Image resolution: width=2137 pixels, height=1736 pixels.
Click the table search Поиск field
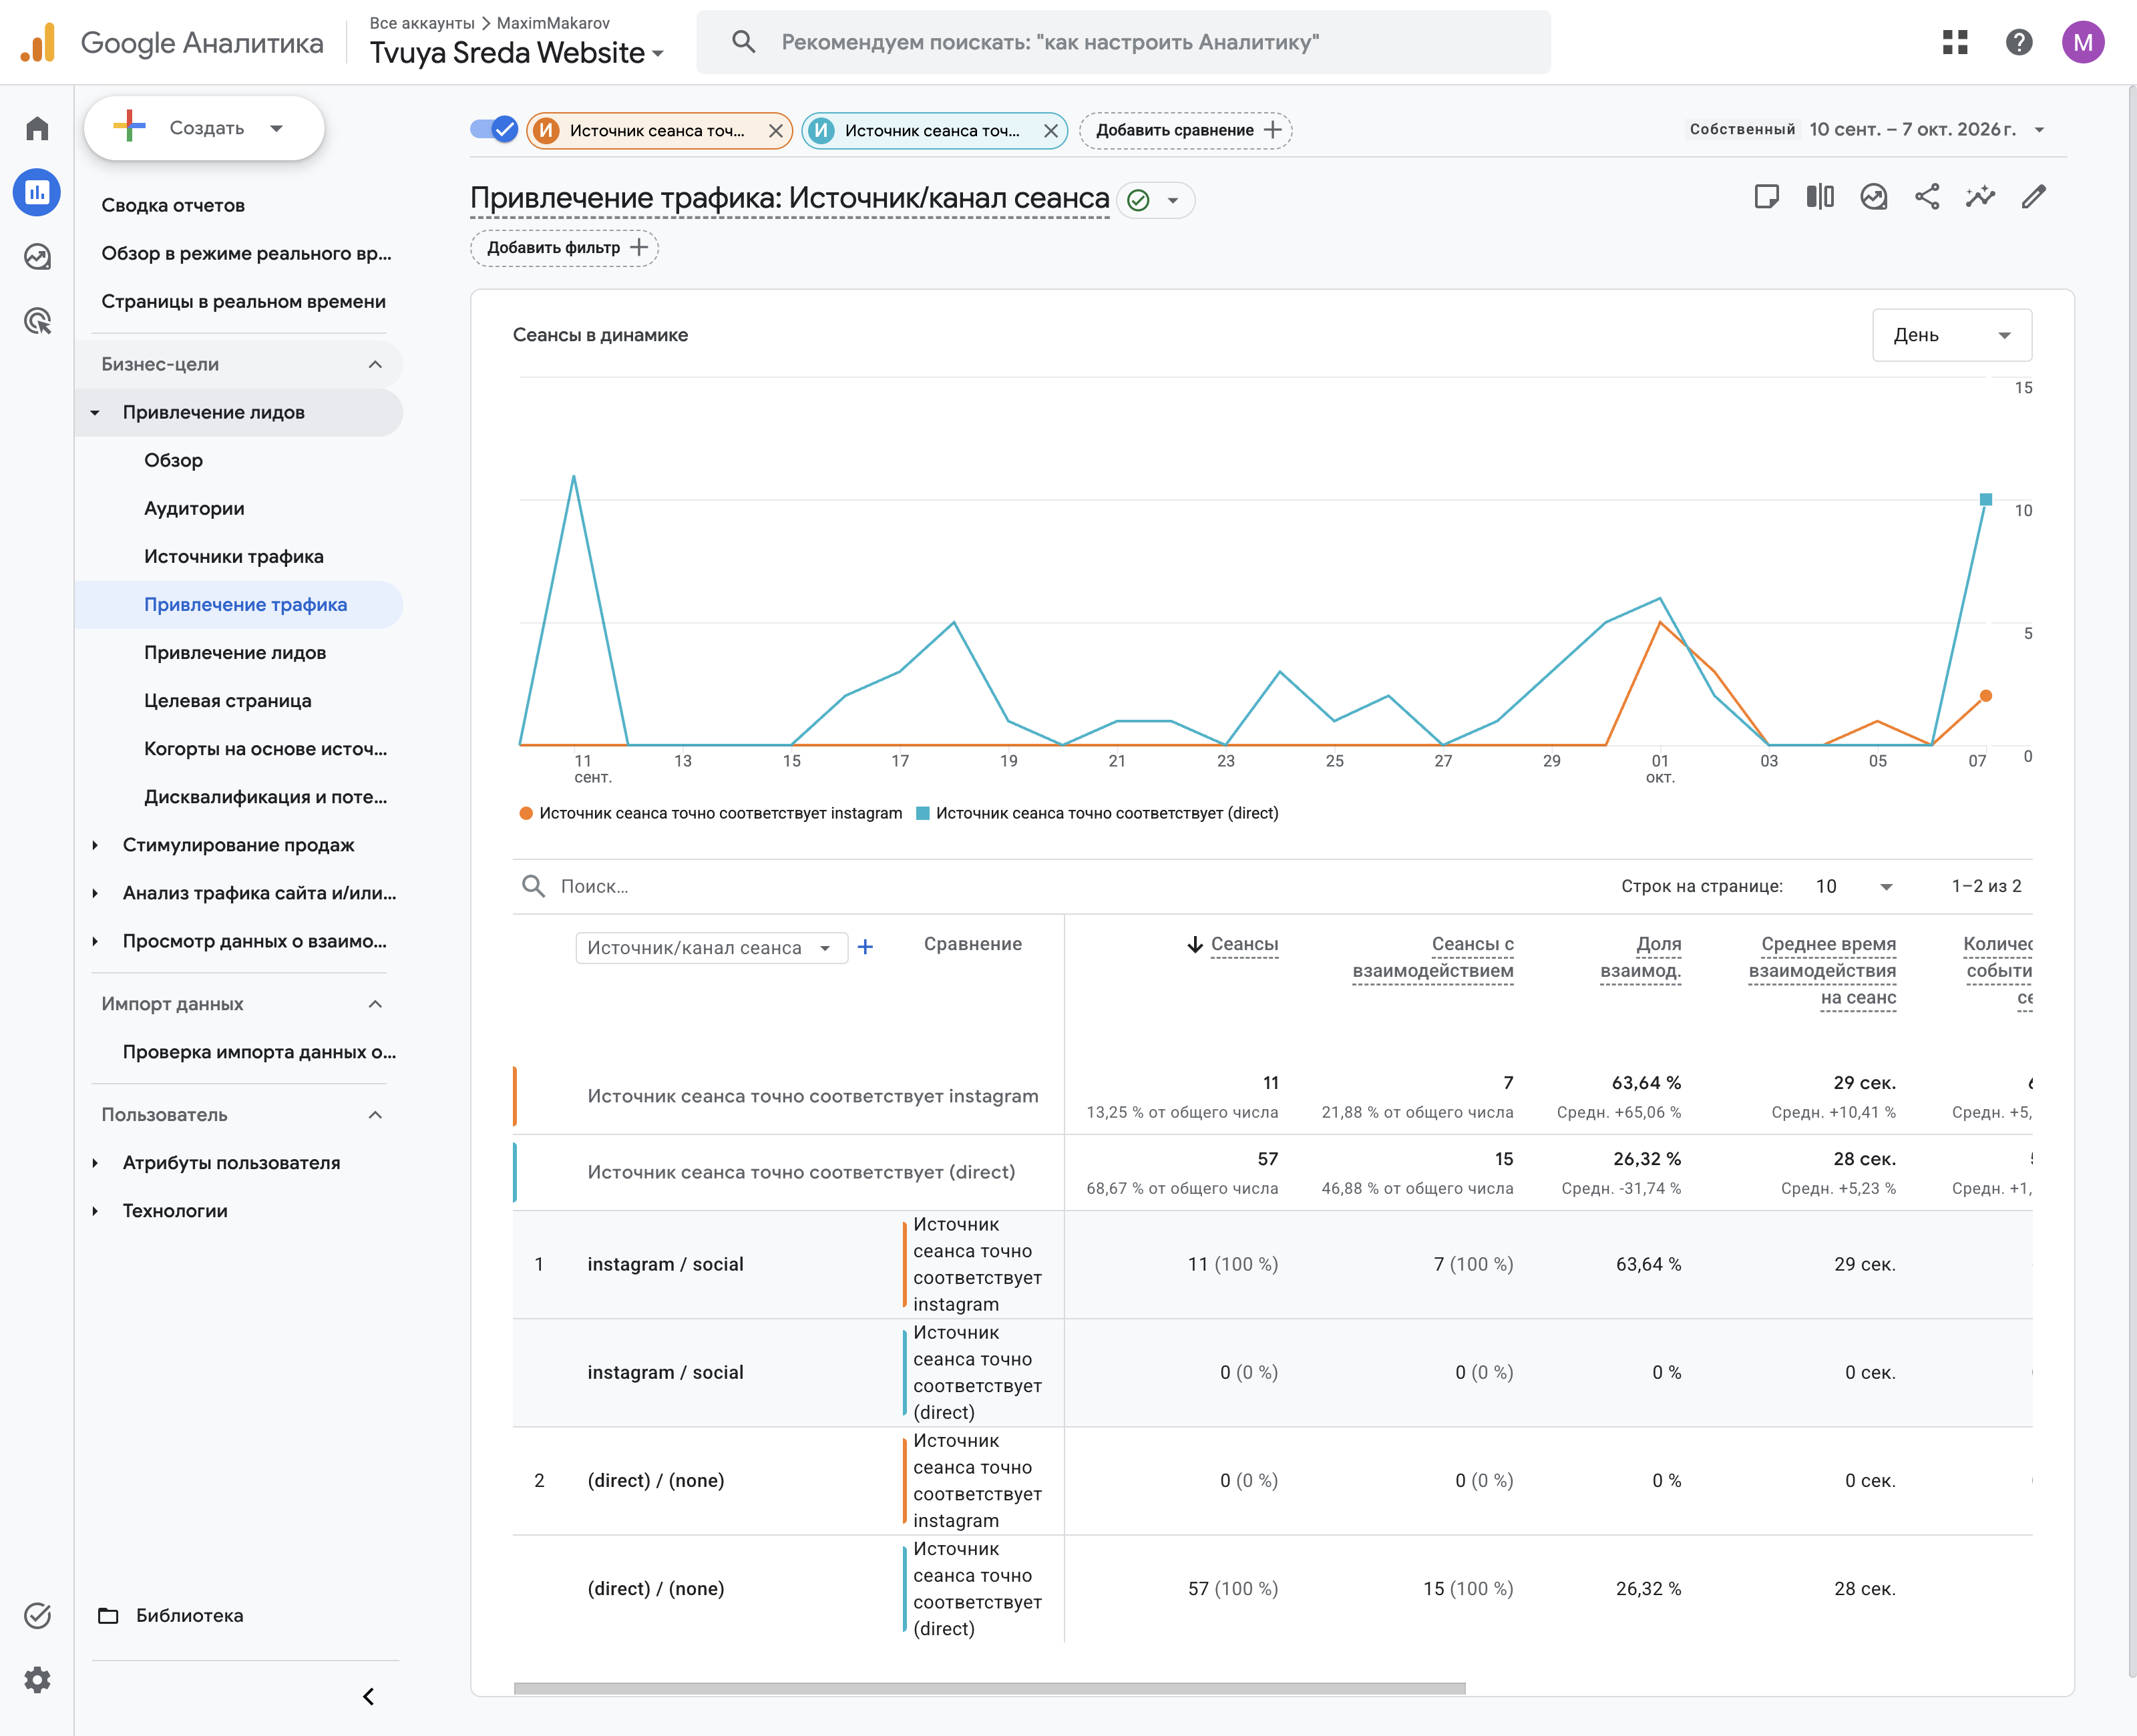coord(1050,886)
